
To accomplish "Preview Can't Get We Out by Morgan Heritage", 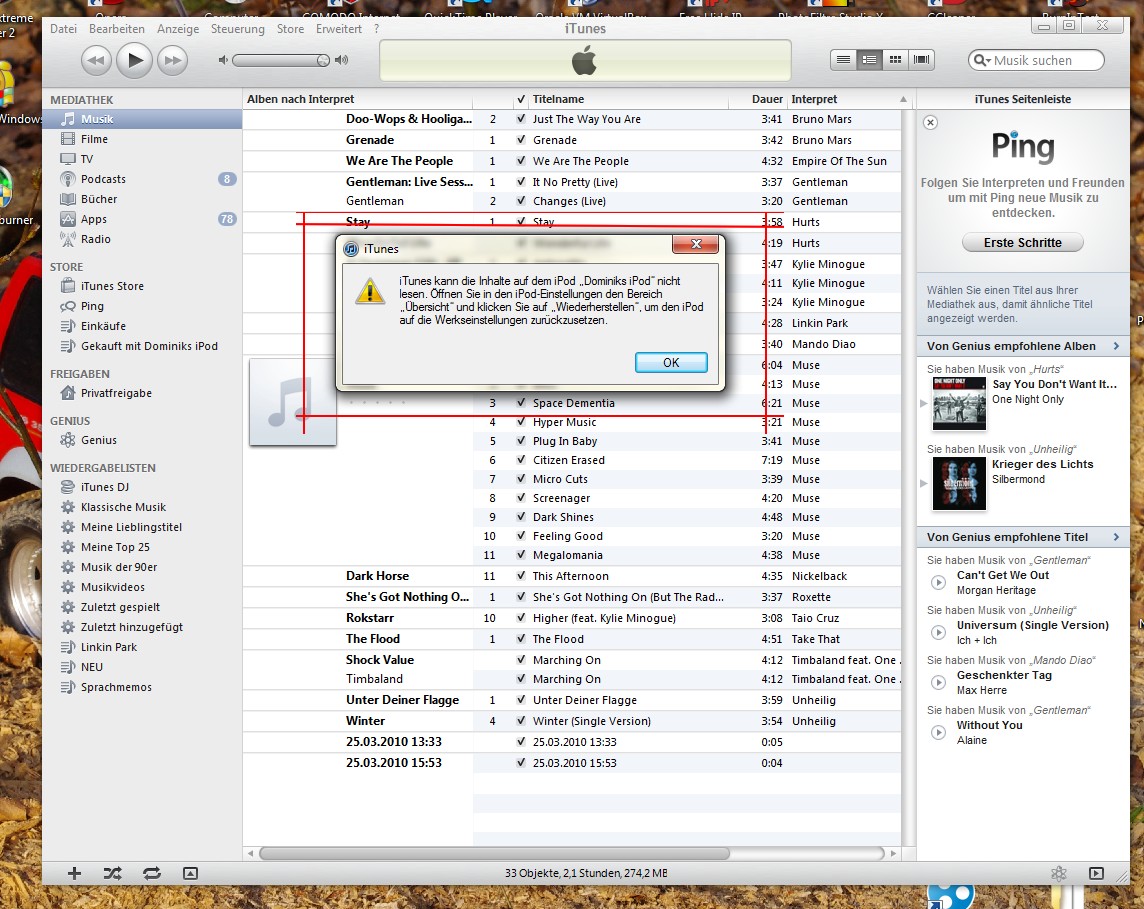I will [938, 582].
